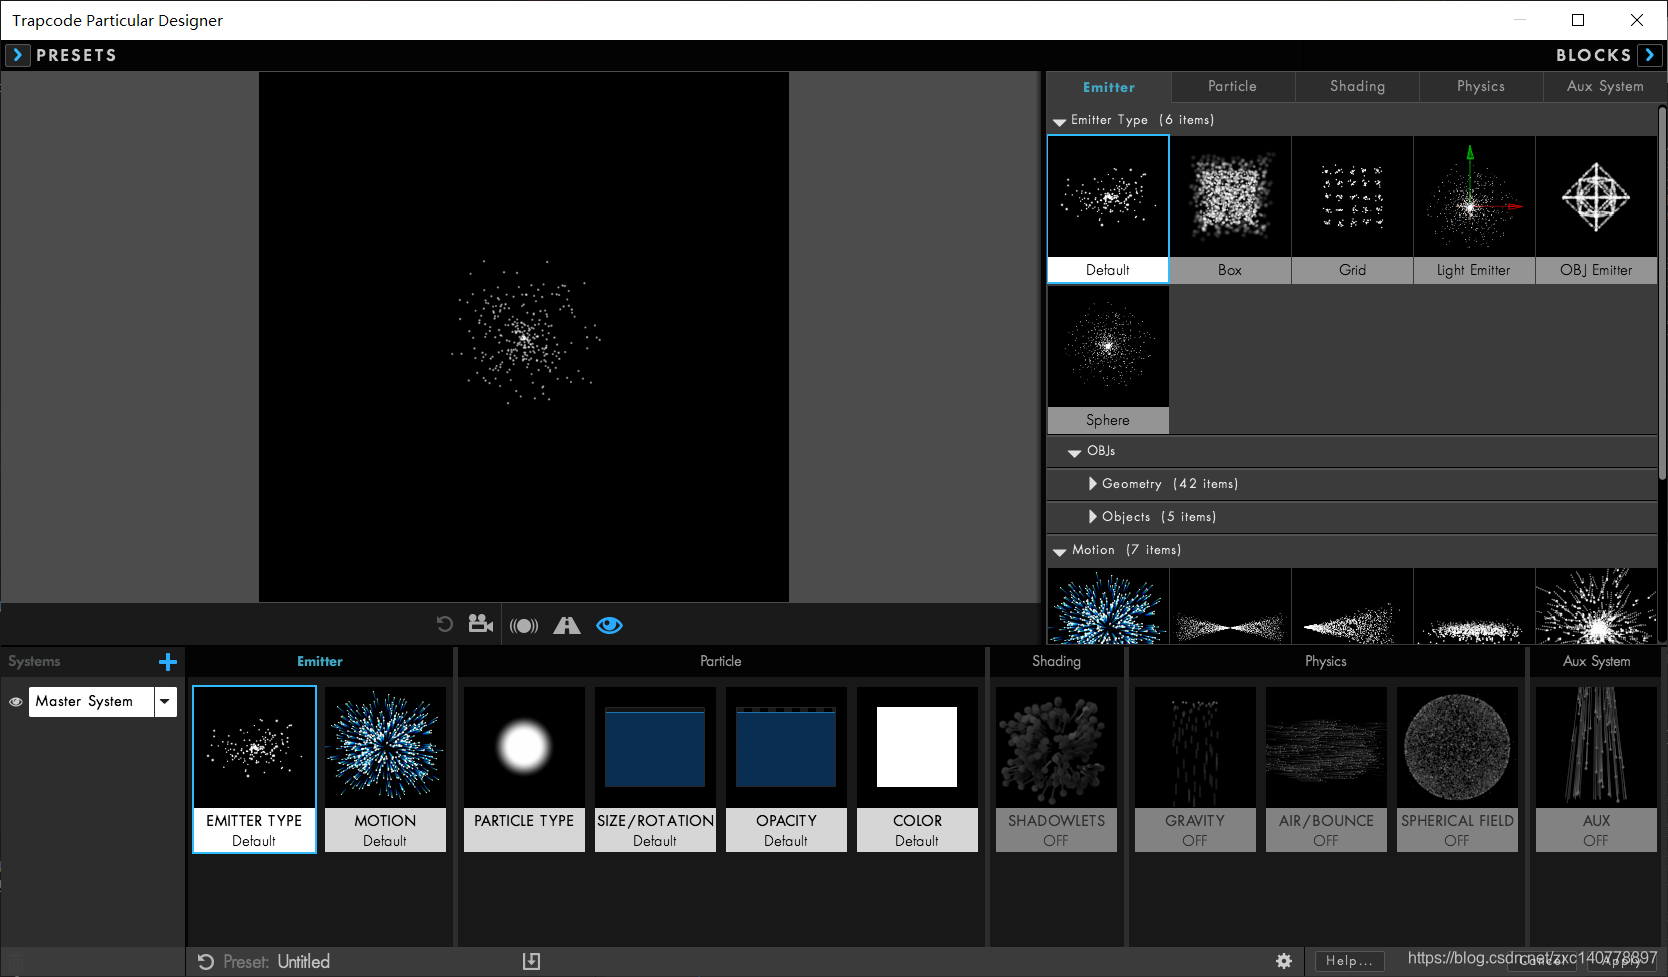This screenshot has width=1668, height=977.
Task: Reset the preset with the revert arrow icon
Action: click(206, 962)
